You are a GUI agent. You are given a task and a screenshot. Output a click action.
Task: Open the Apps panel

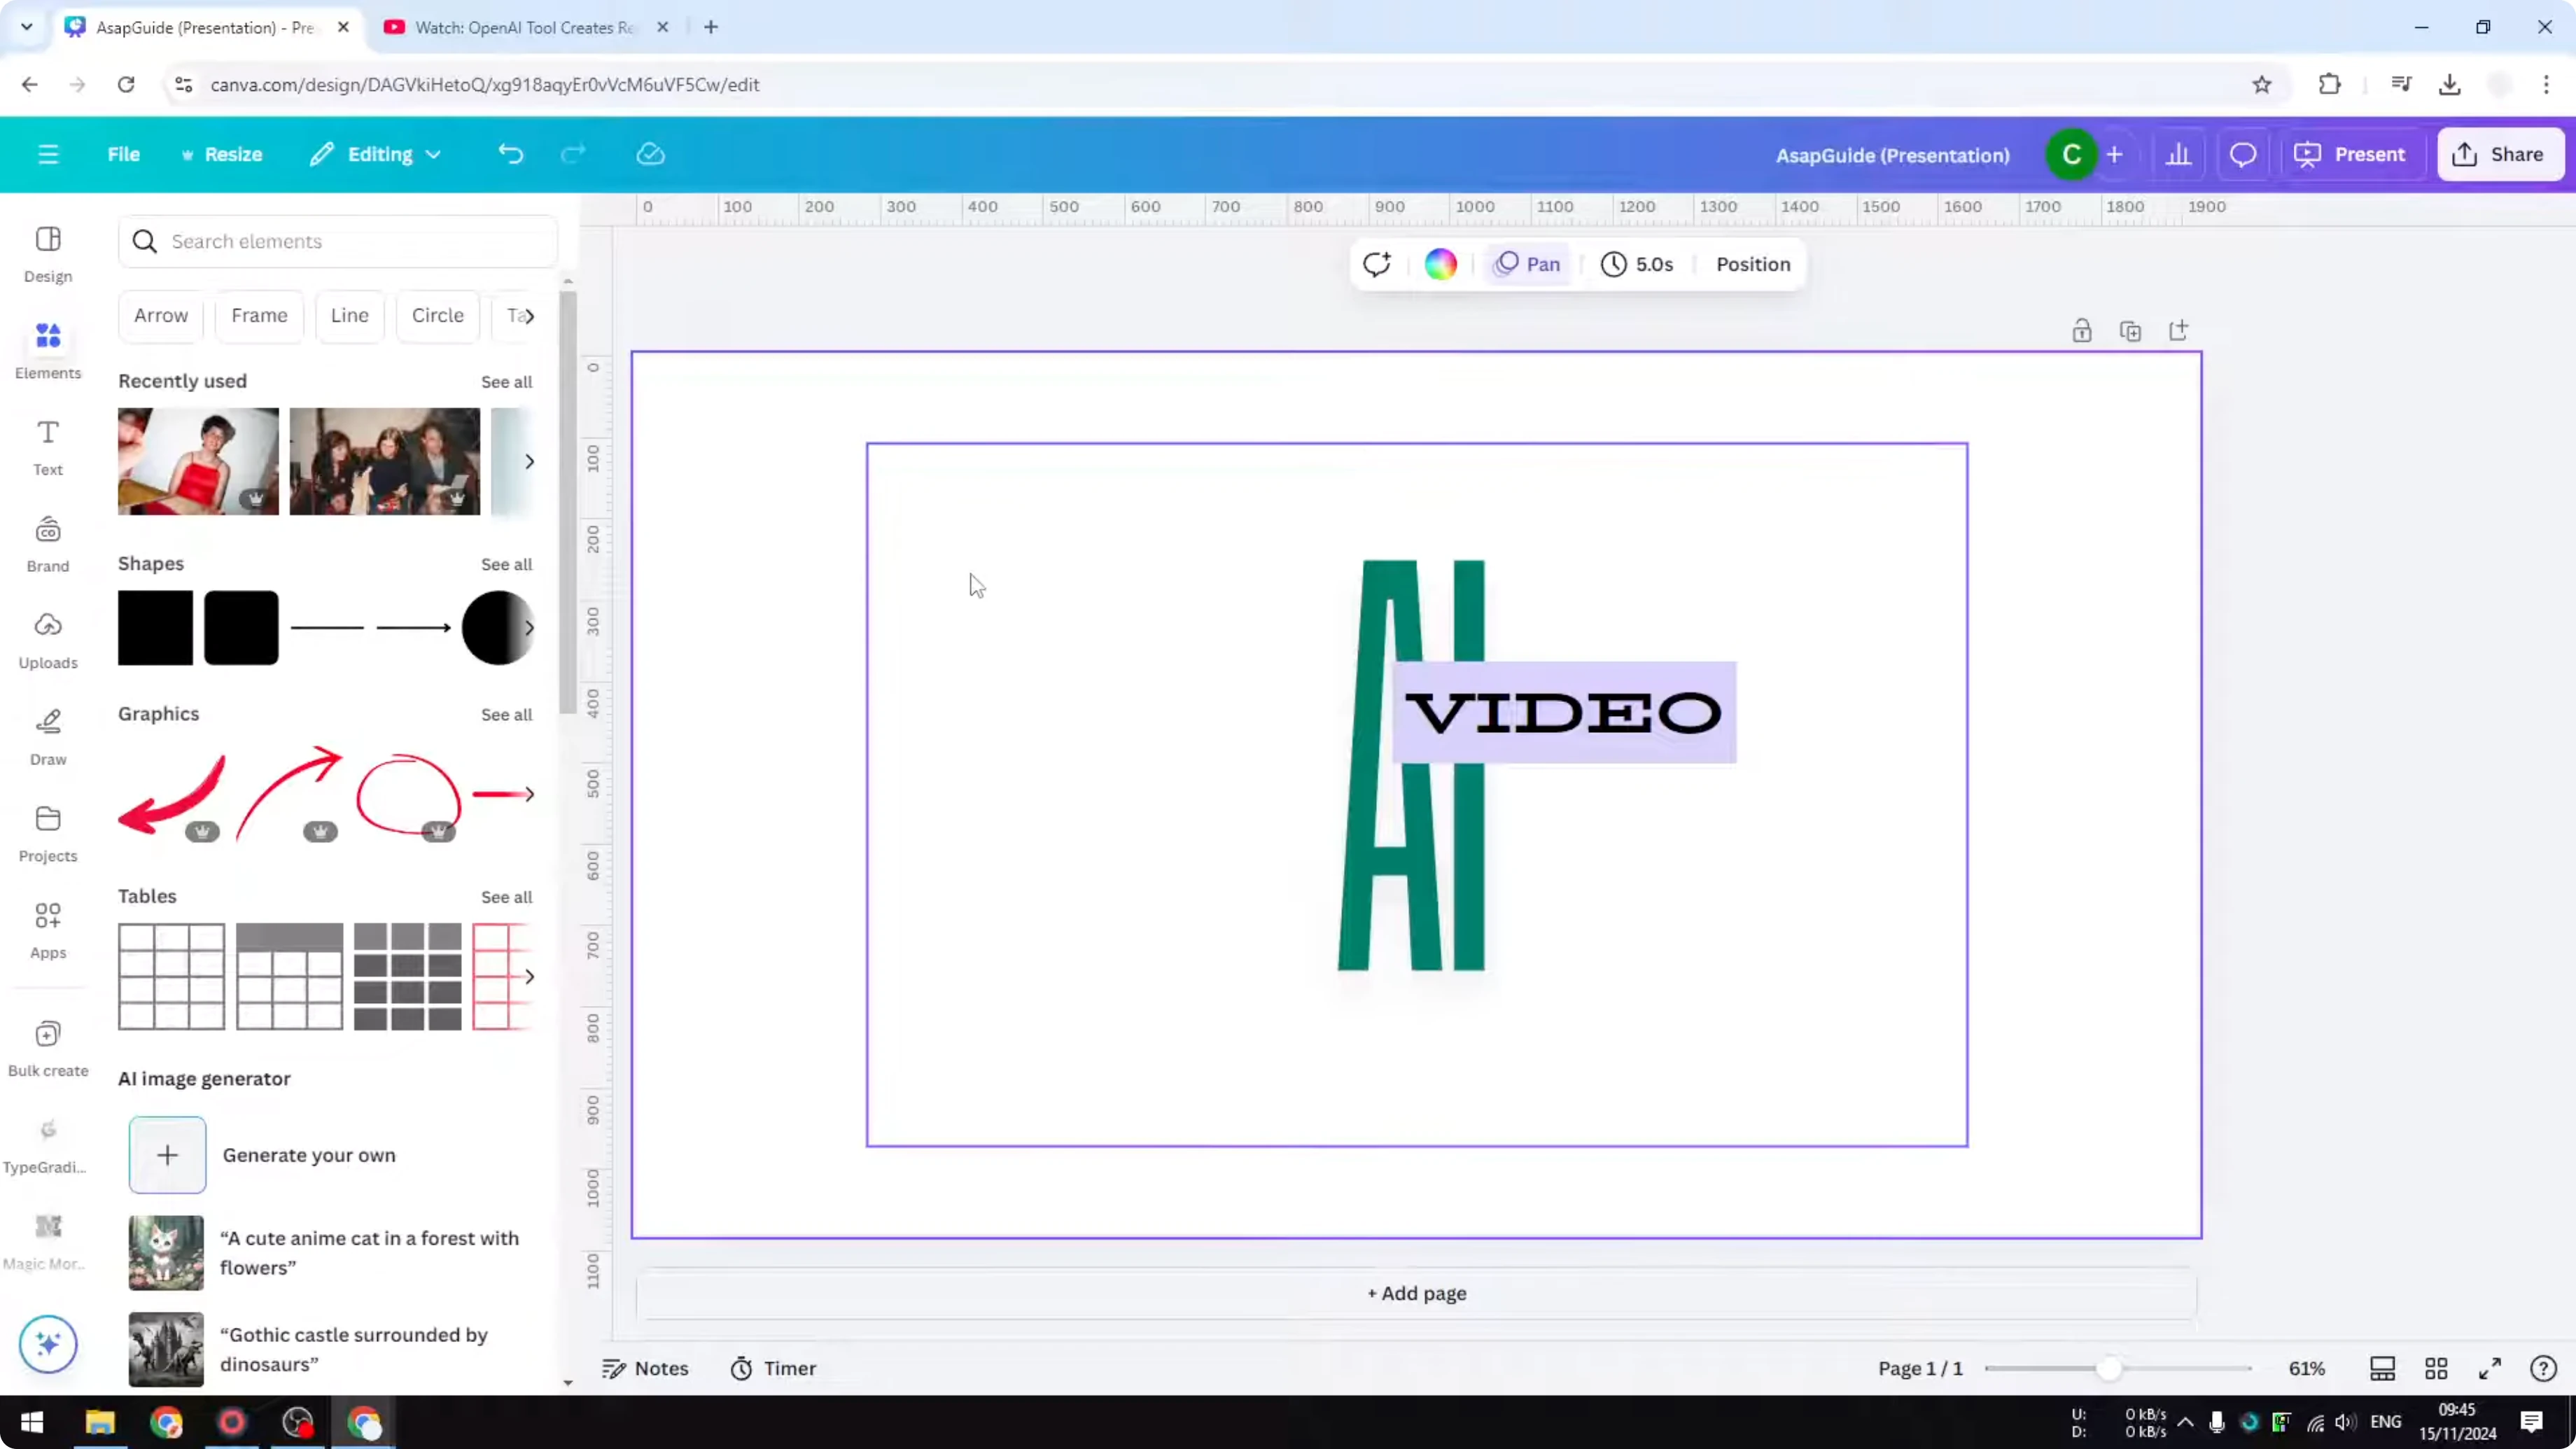(x=47, y=929)
